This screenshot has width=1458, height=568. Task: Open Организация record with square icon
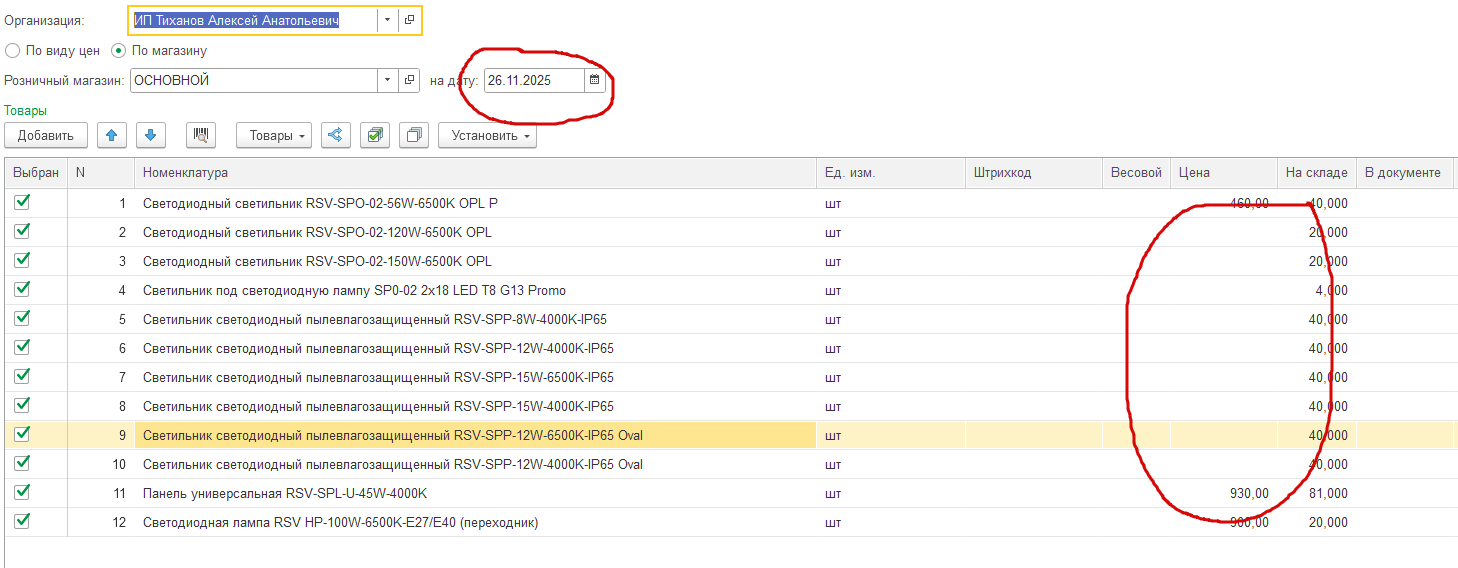click(x=409, y=20)
